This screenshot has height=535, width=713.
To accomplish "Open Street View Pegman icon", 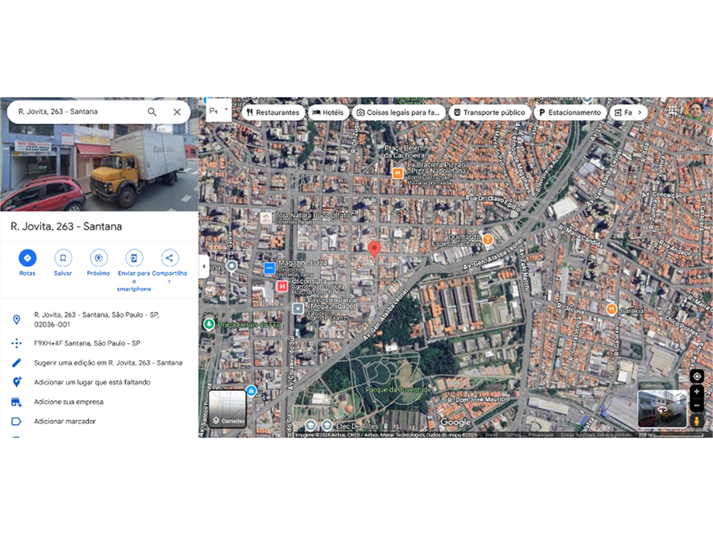I will tap(696, 421).
